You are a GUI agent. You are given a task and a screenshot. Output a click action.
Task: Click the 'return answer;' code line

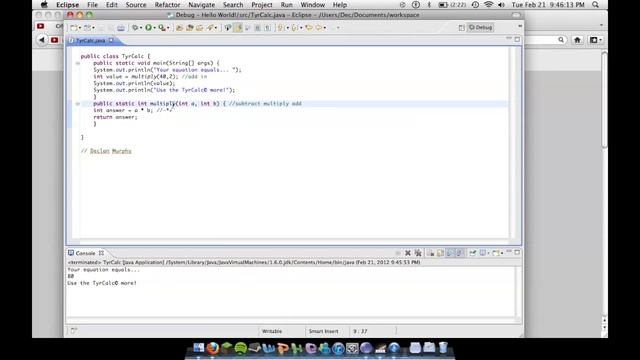pyautogui.click(x=116, y=117)
